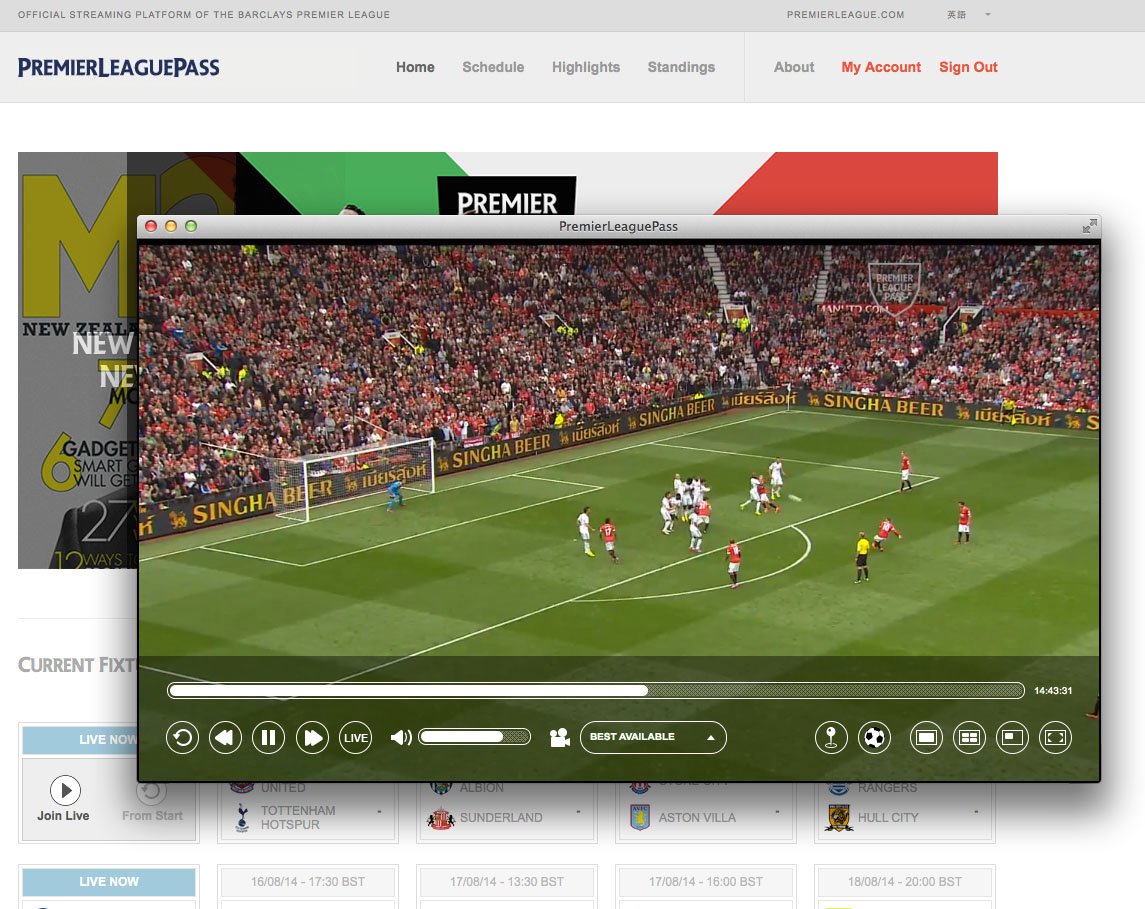Image resolution: width=1145 pixels, height=909 pixels.
Task: Click Sign Out
Action: (968, 67)
